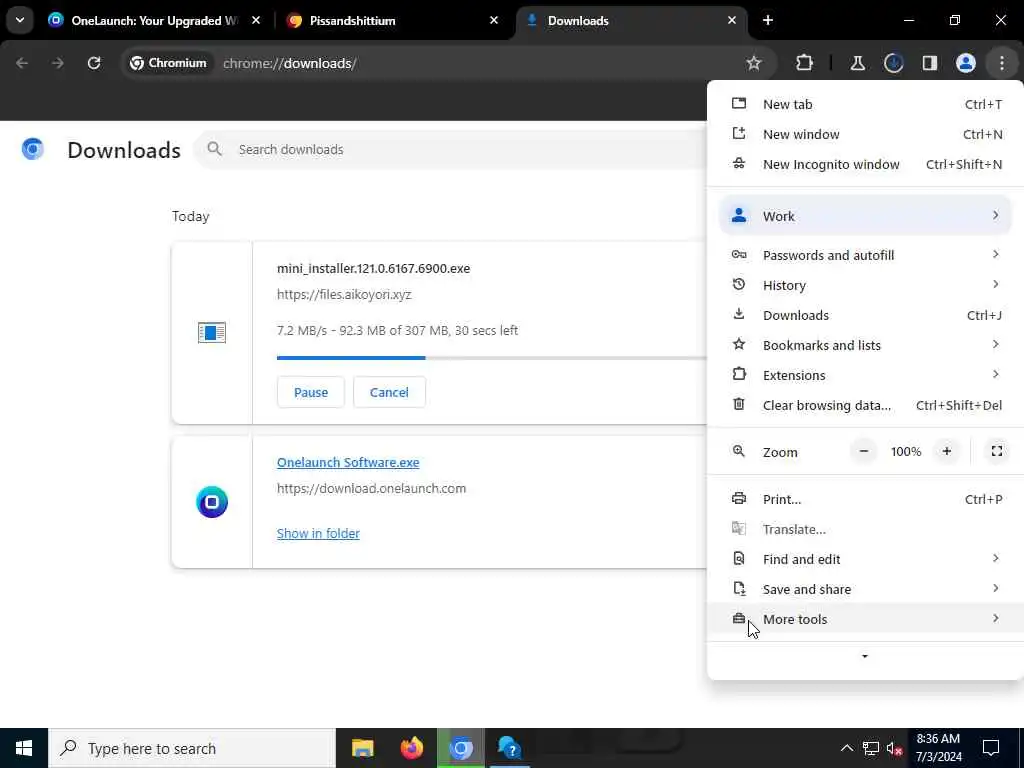
Task: Select New tab menu item
Action: 865,104
